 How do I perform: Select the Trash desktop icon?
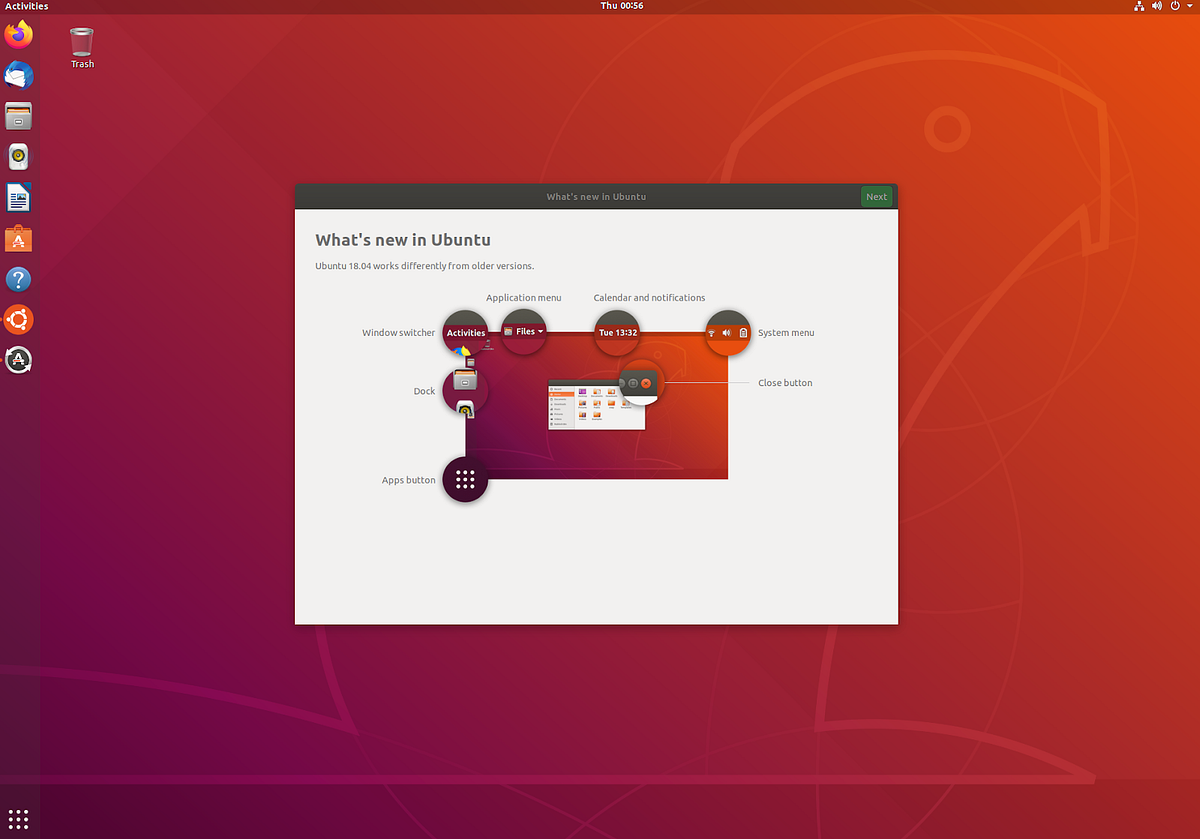82,47
